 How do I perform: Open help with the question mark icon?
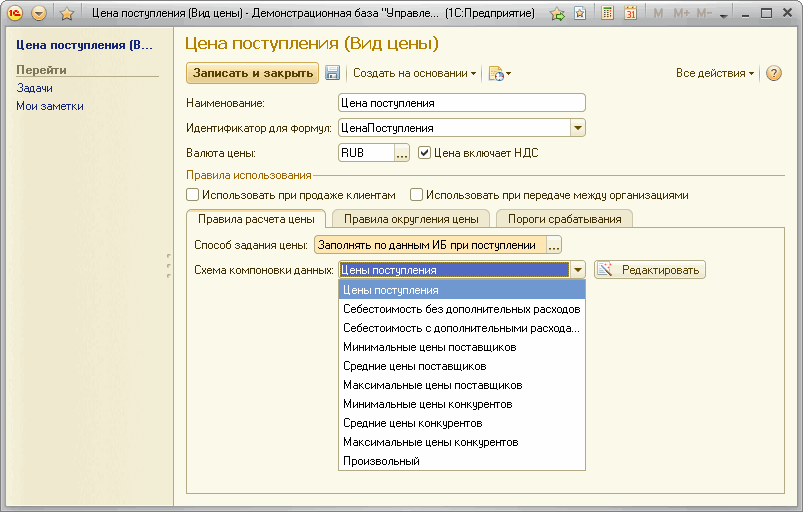point(773,74)
